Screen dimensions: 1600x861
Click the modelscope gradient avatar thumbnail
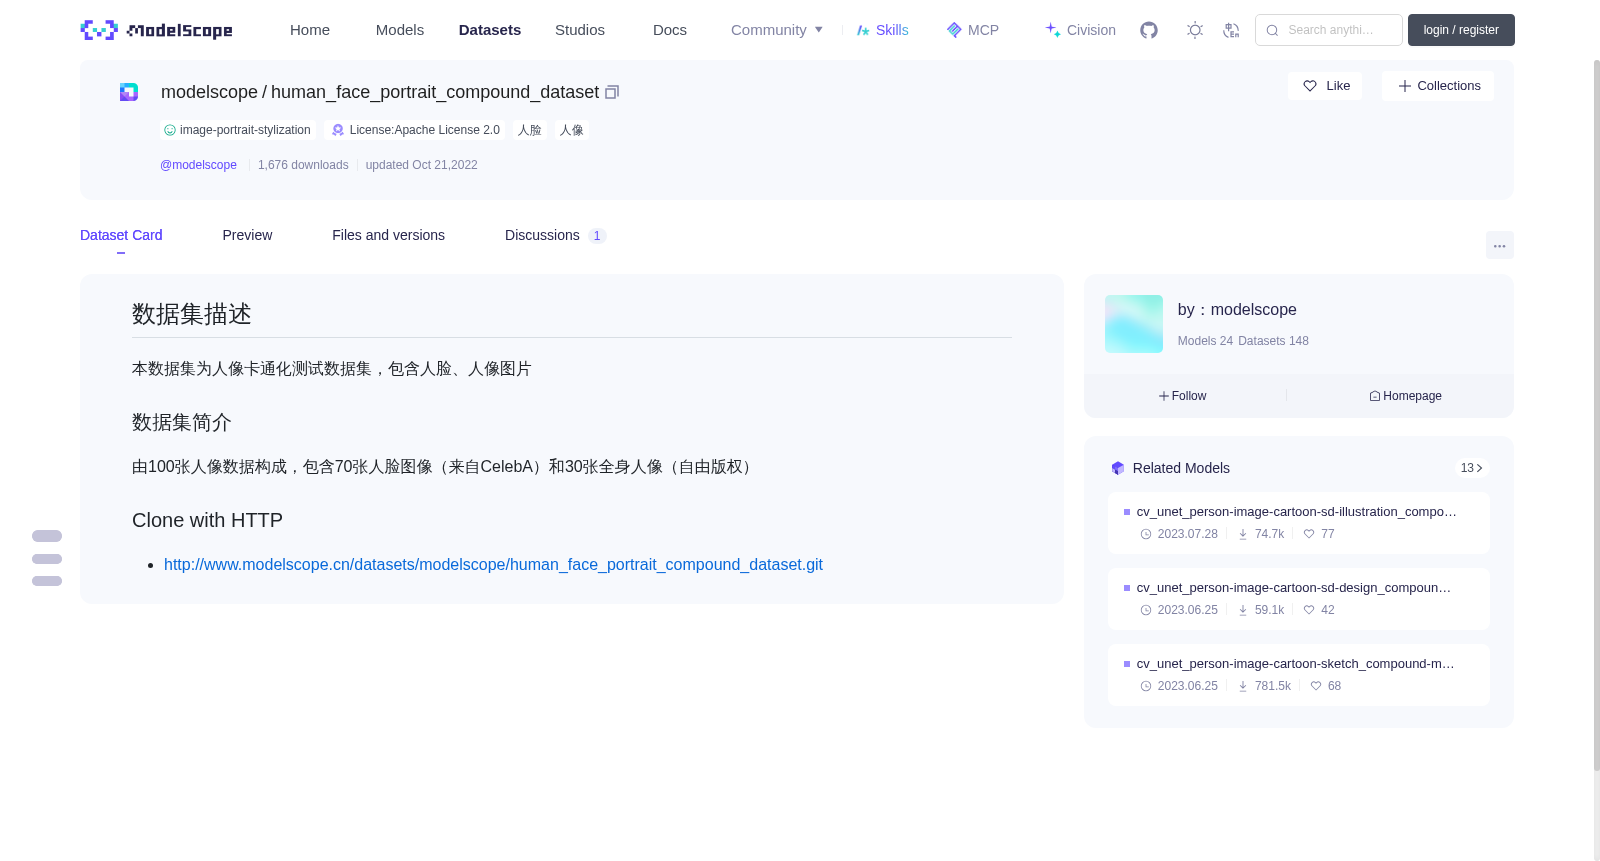pyautogui.click(x=1134, y=324)
